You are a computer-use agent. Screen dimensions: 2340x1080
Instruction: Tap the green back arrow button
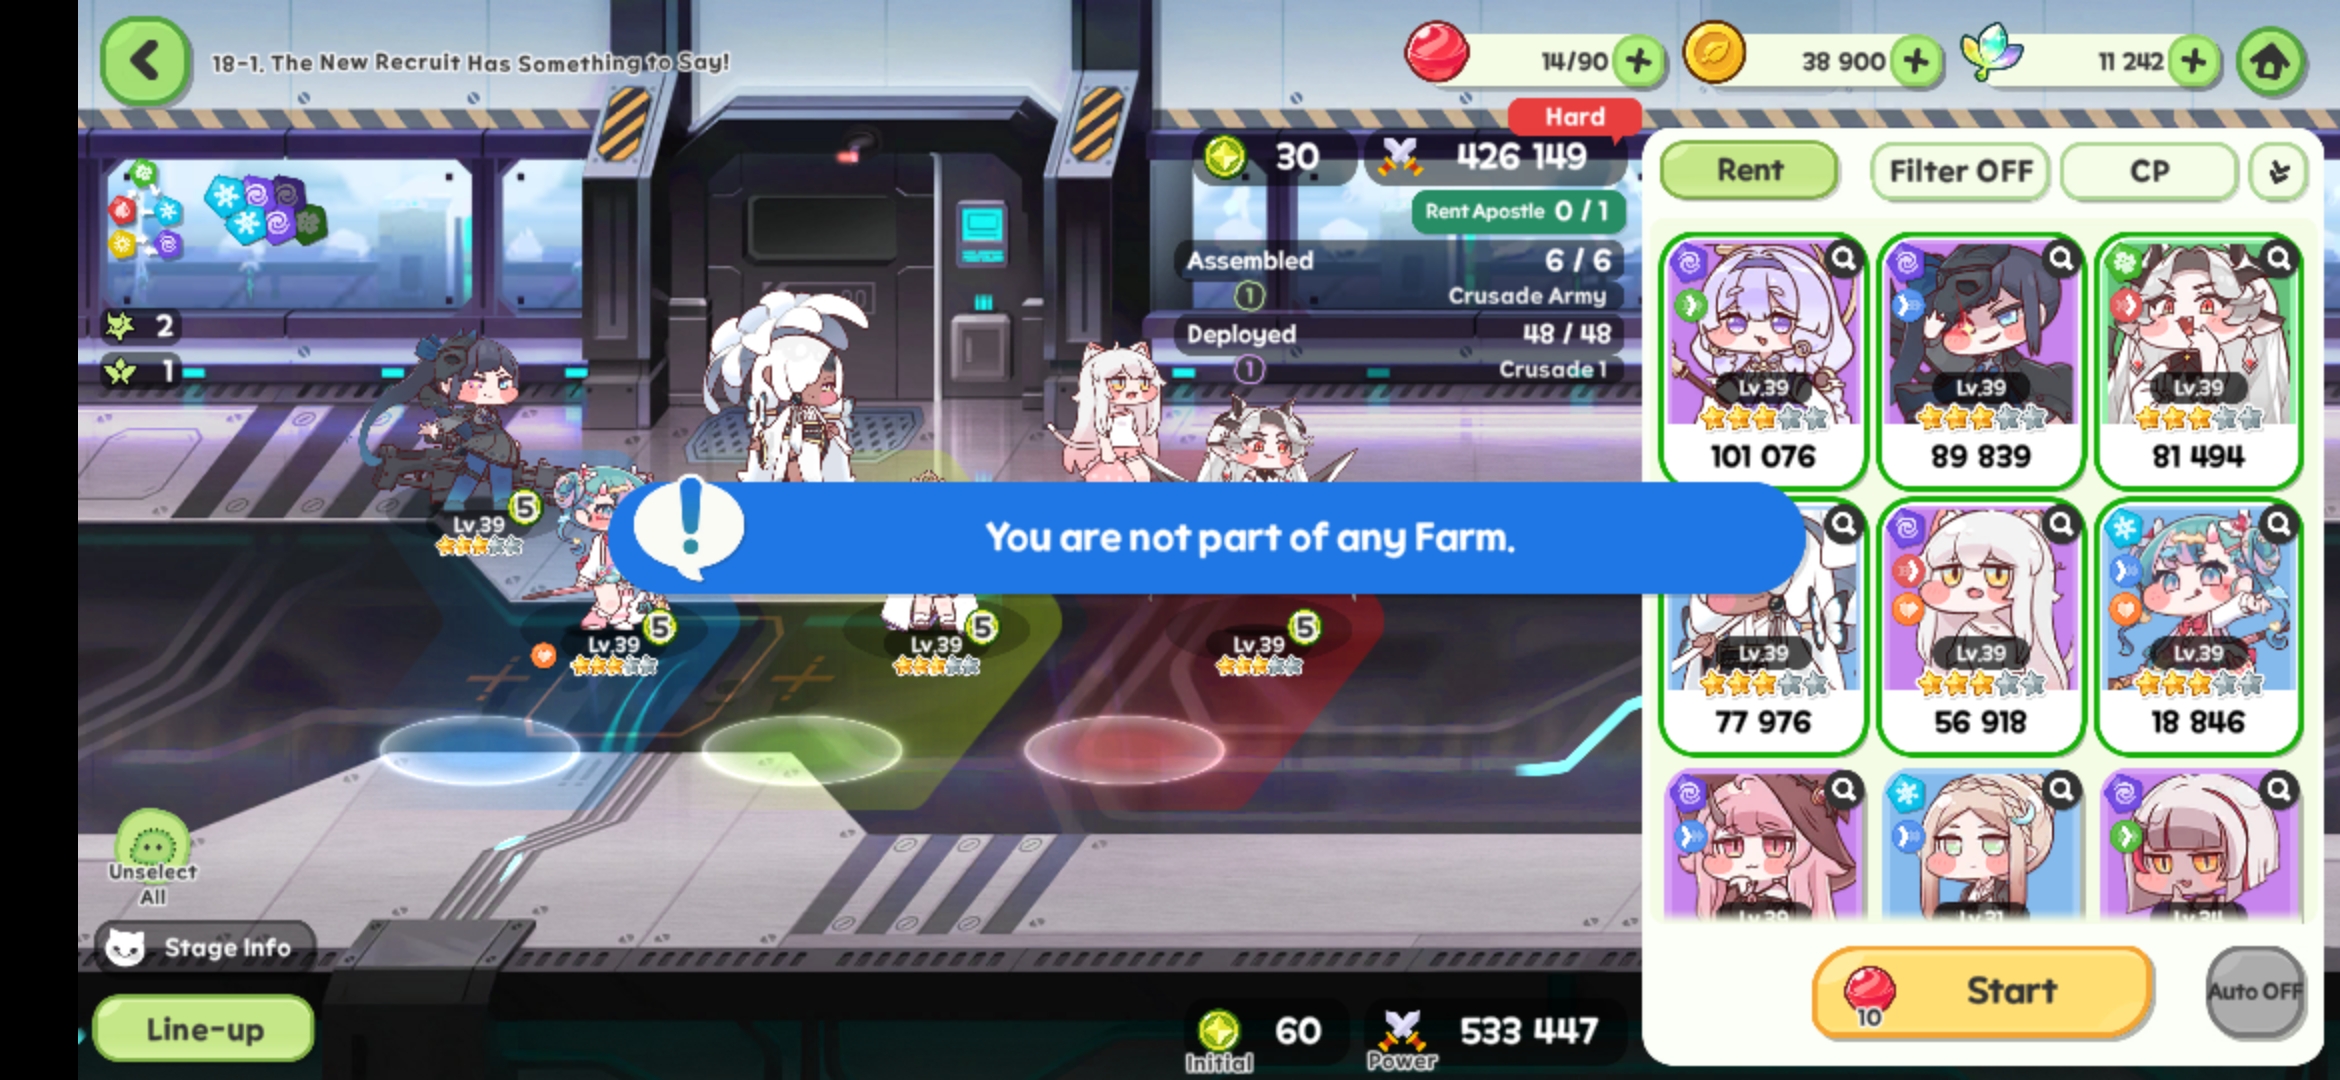click(x=145, y=61)
